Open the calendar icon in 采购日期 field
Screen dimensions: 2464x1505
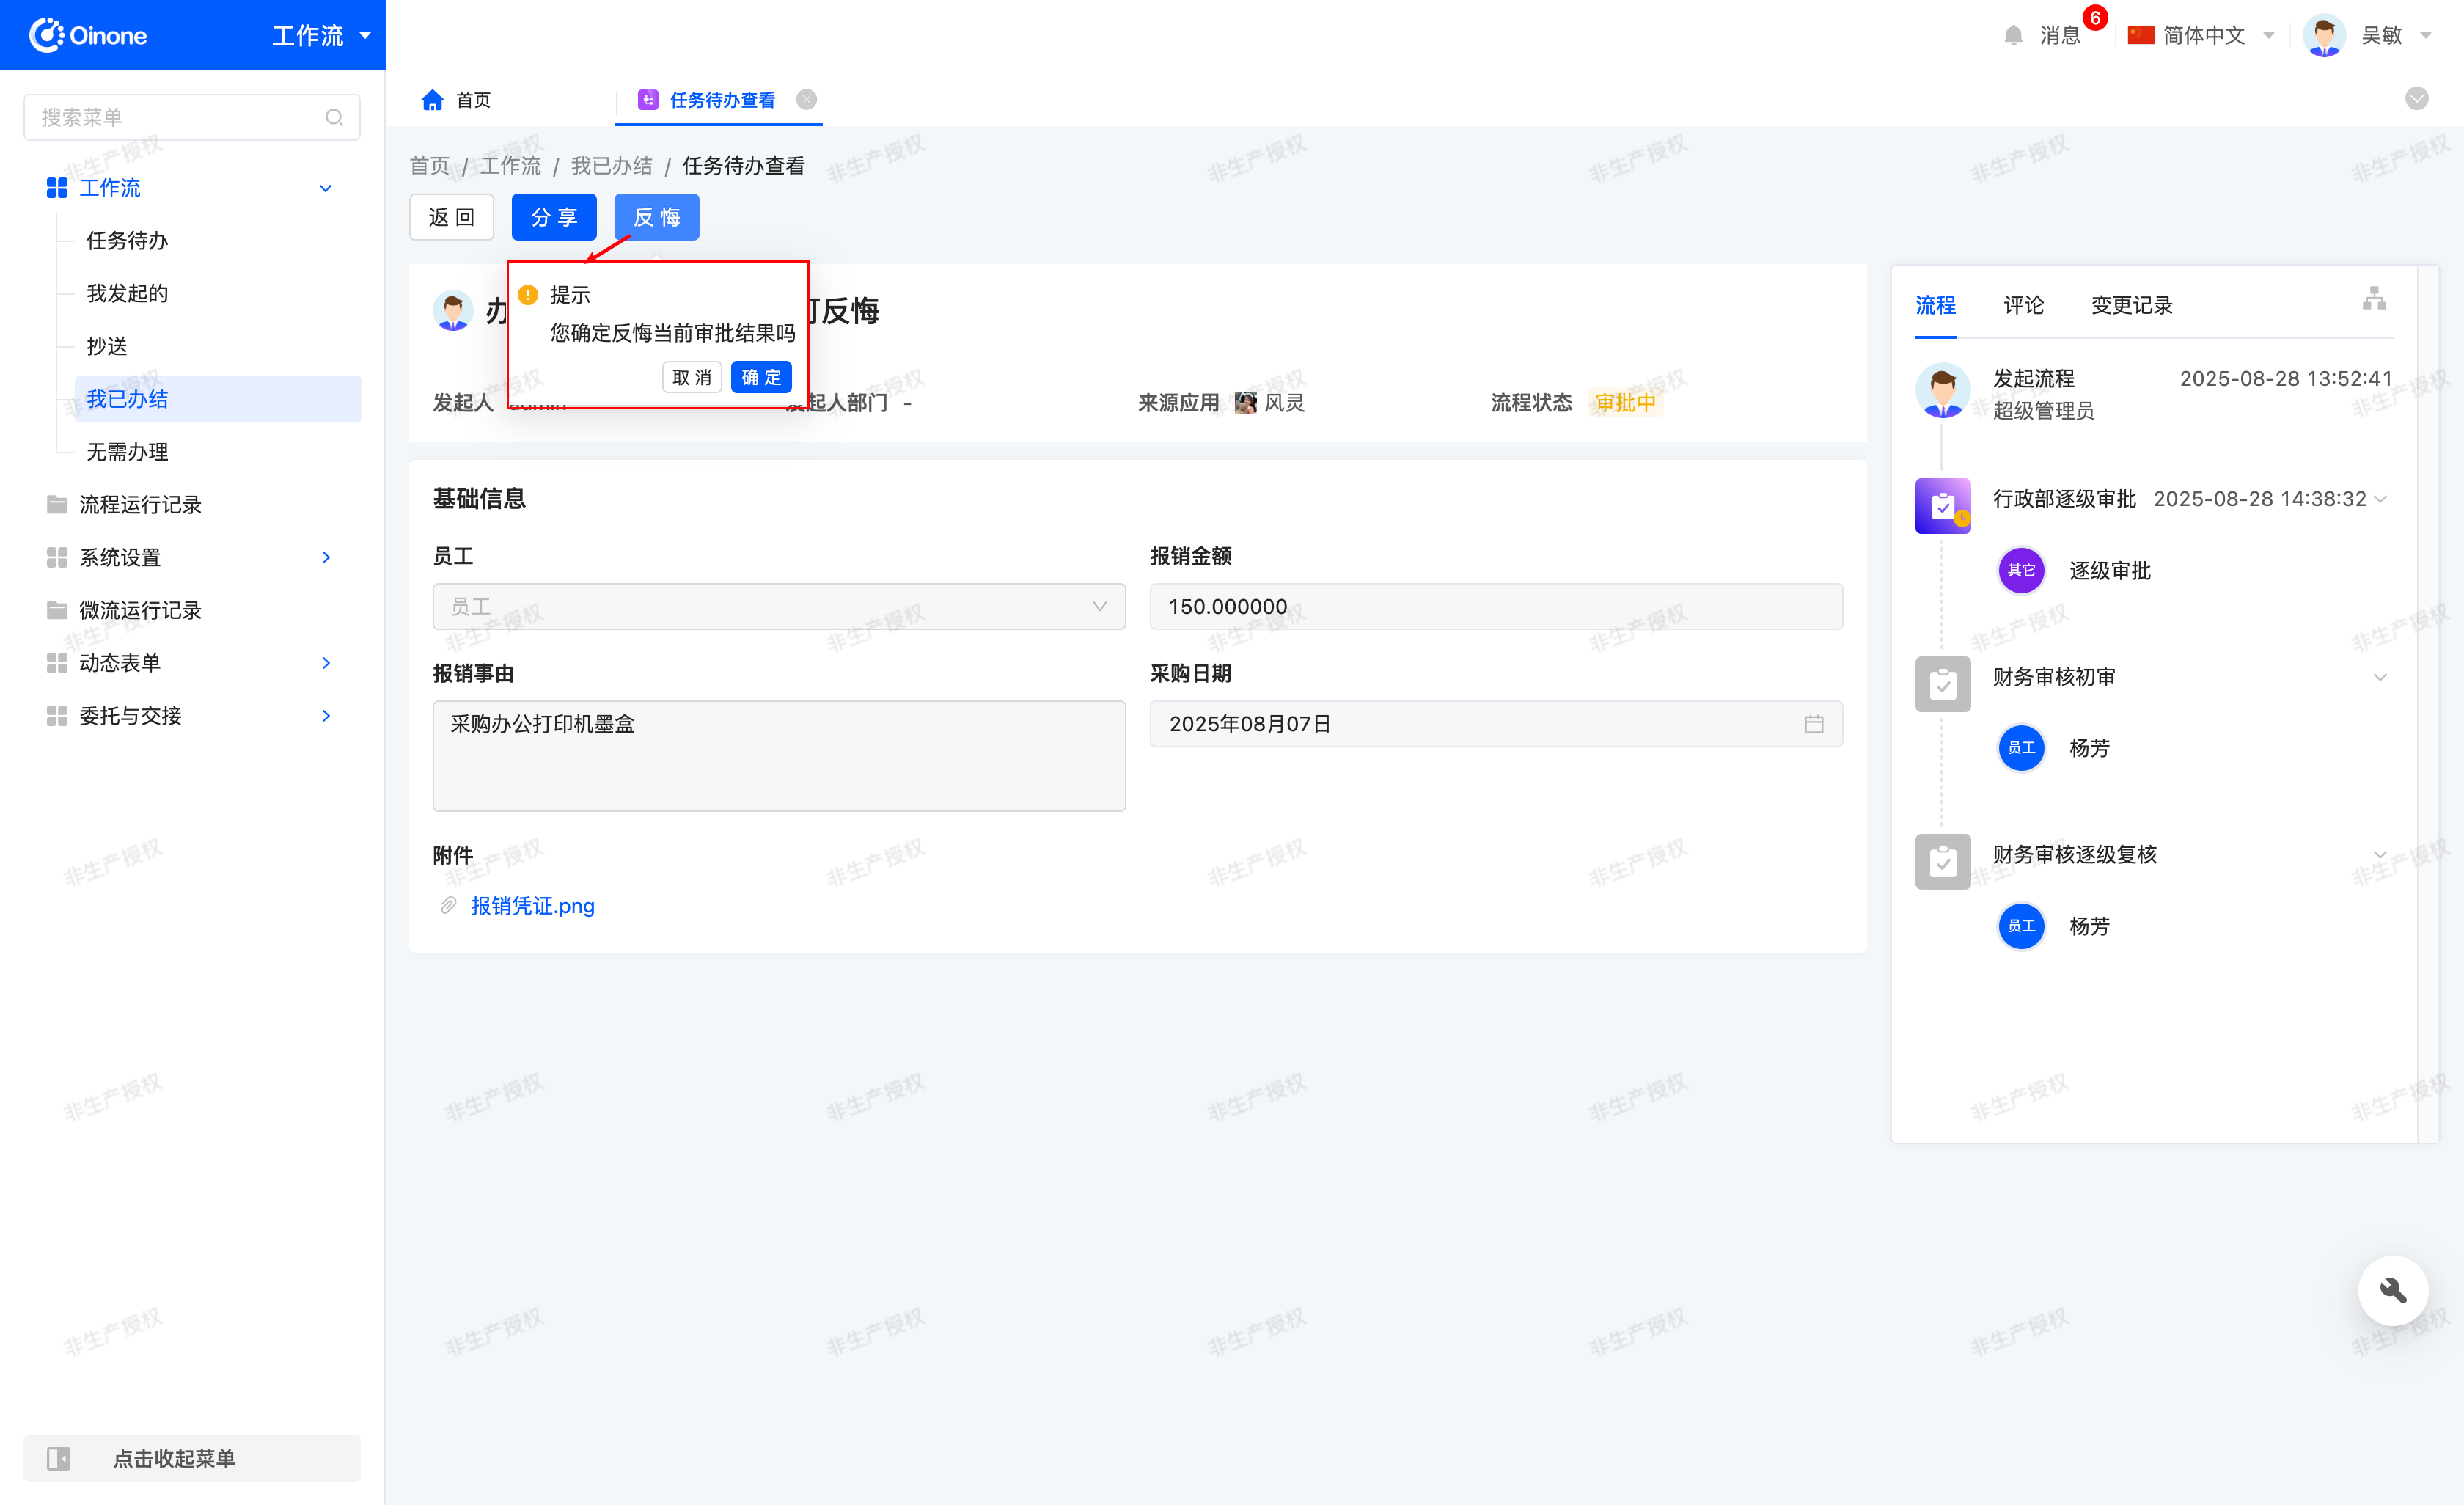click(1813, 724)
